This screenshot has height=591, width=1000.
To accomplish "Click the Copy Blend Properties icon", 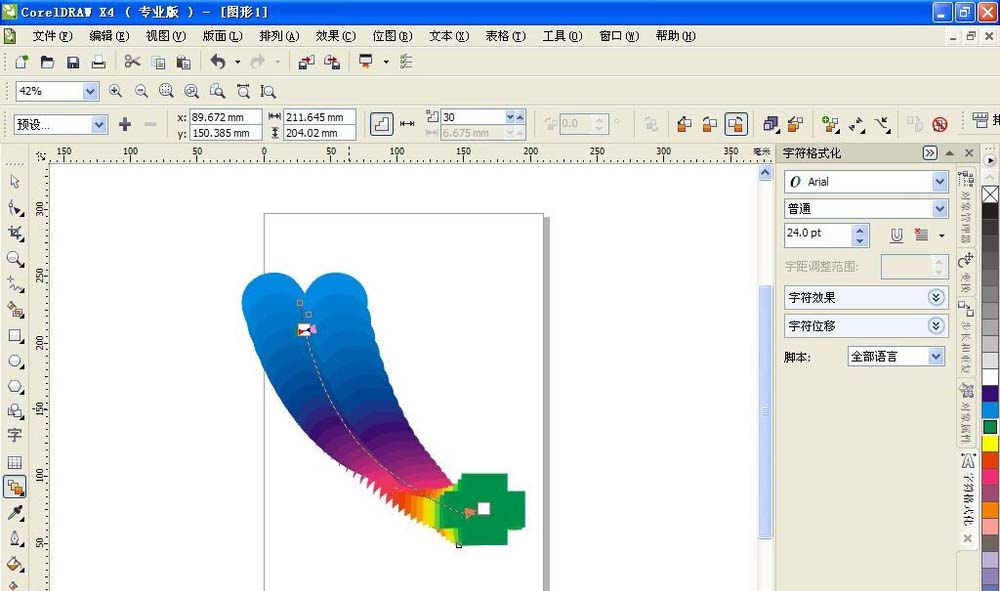I will (x=915, y=124).
